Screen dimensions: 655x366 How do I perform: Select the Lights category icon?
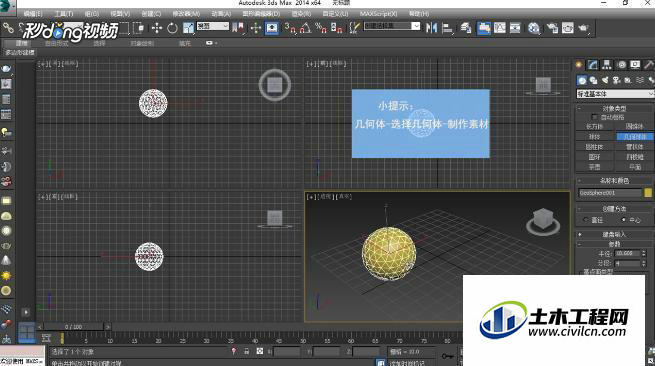605,80
